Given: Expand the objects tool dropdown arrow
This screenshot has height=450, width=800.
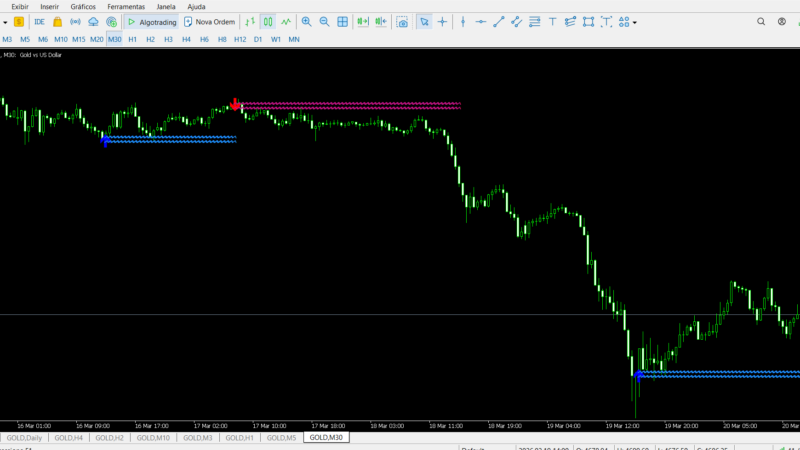Looking at the screenshot, I should 635,22.
